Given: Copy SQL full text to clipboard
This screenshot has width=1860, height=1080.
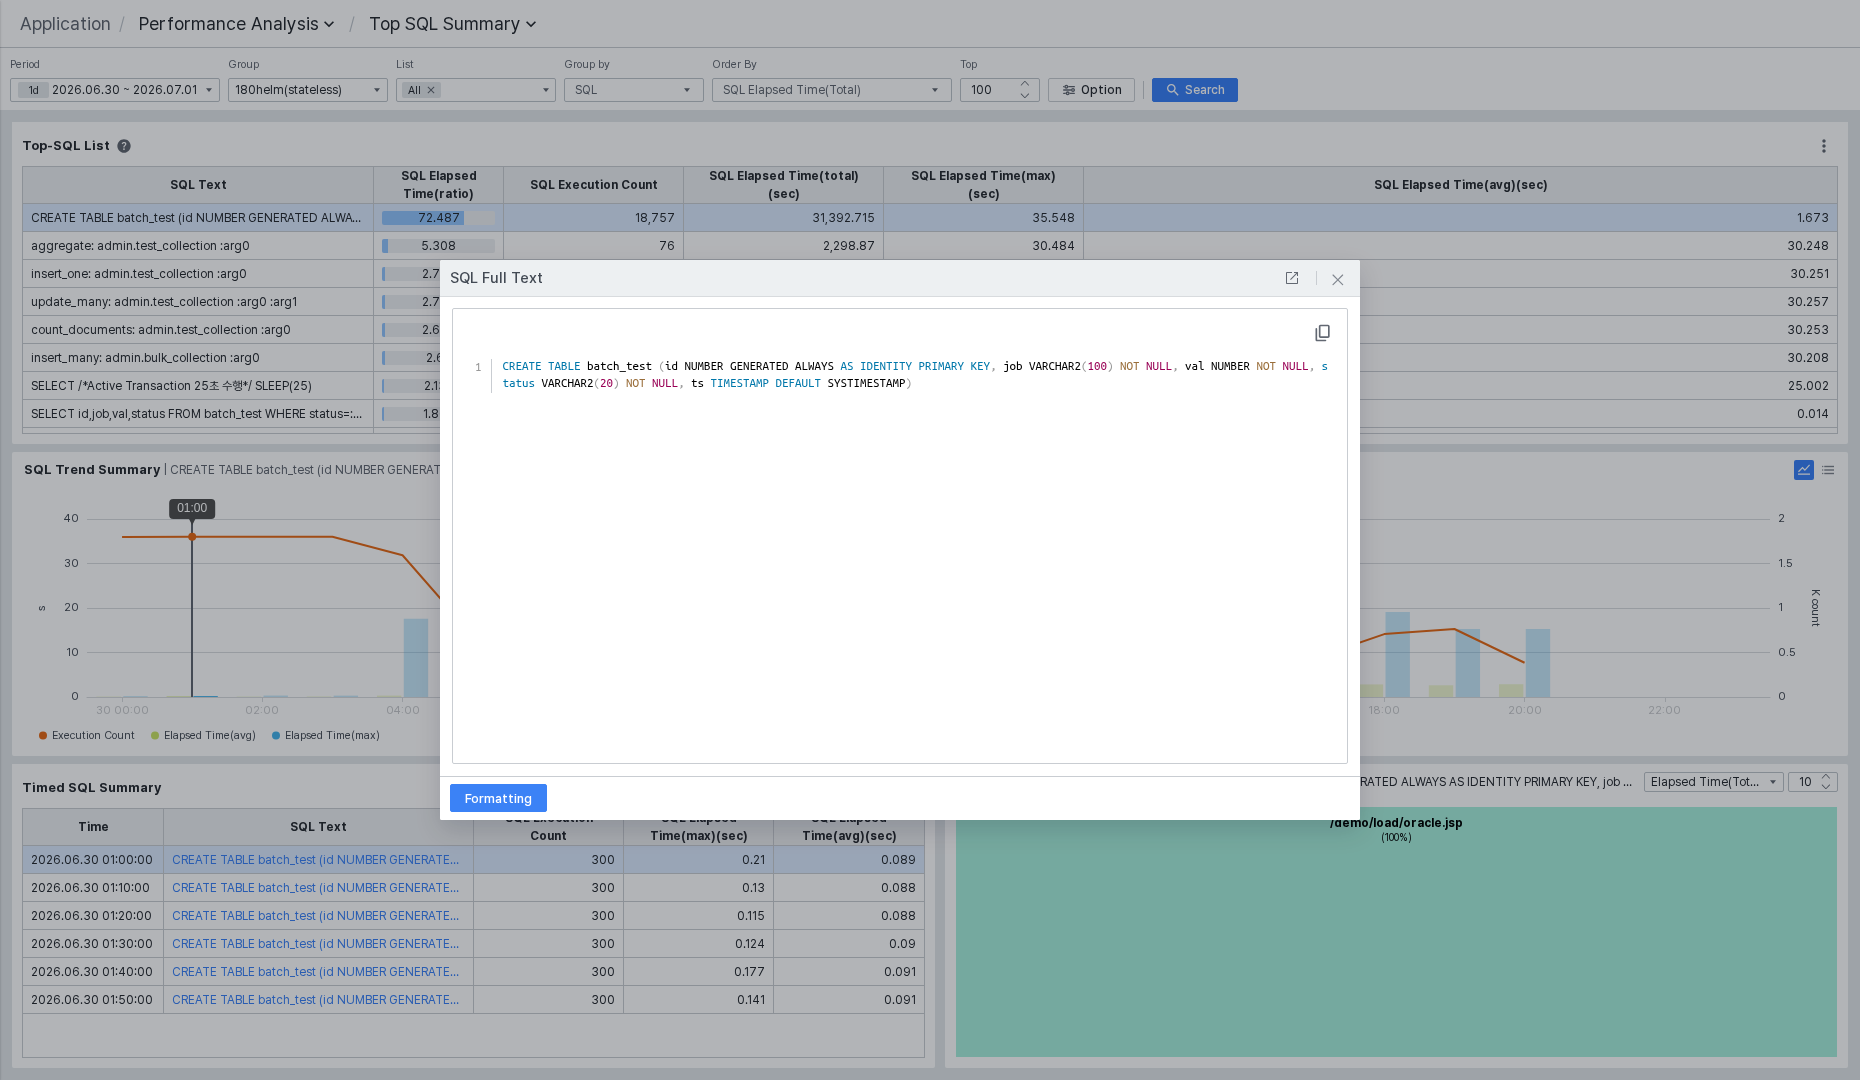Looking at the screenshot, I should pyautogui.click(x=1322, y=333).
